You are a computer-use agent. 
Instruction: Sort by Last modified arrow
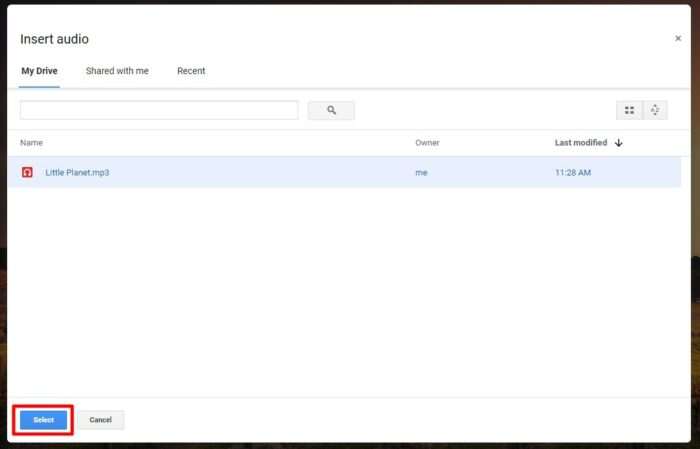click(x=619, y=143)
